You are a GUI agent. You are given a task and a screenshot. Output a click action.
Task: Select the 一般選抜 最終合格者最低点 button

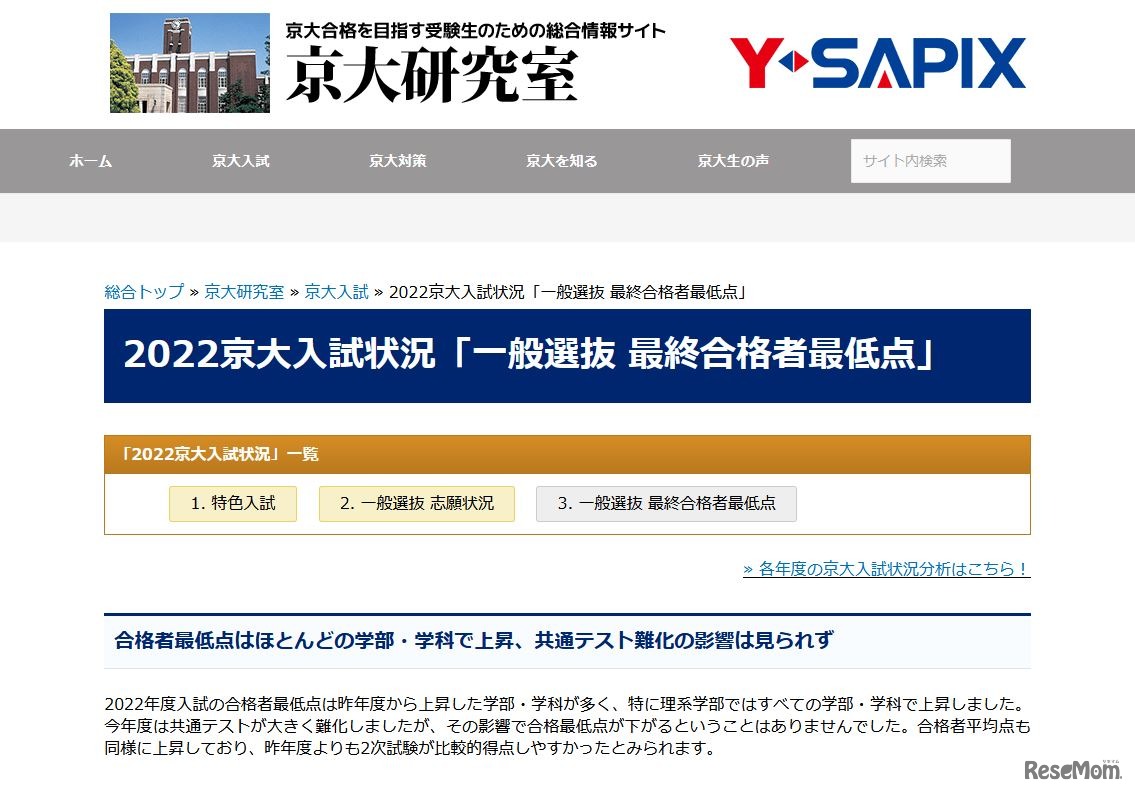[x=664, y=504]
